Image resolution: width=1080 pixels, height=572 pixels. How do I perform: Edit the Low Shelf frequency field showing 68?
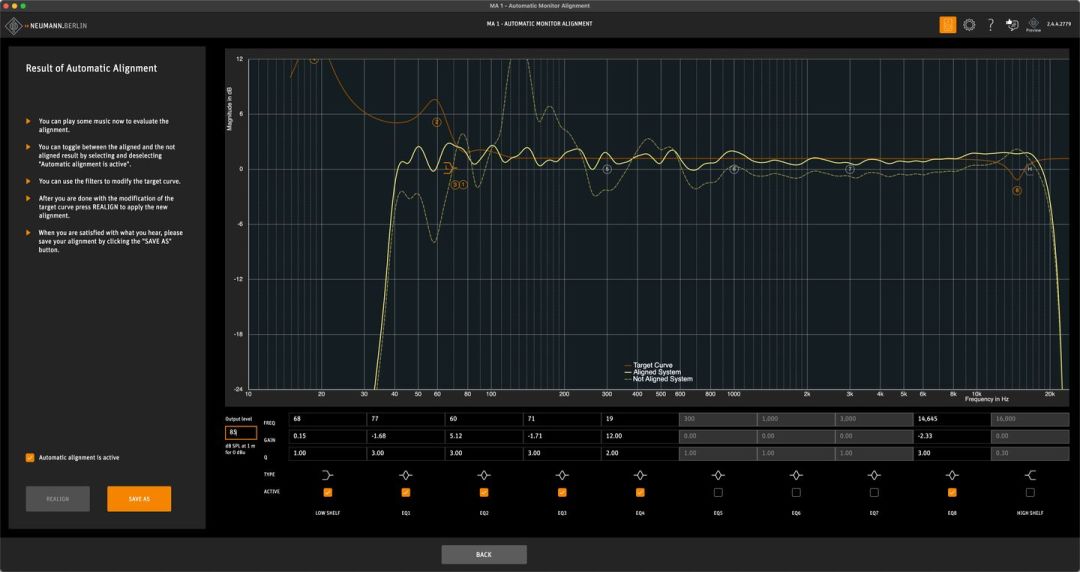click(327, 419)
